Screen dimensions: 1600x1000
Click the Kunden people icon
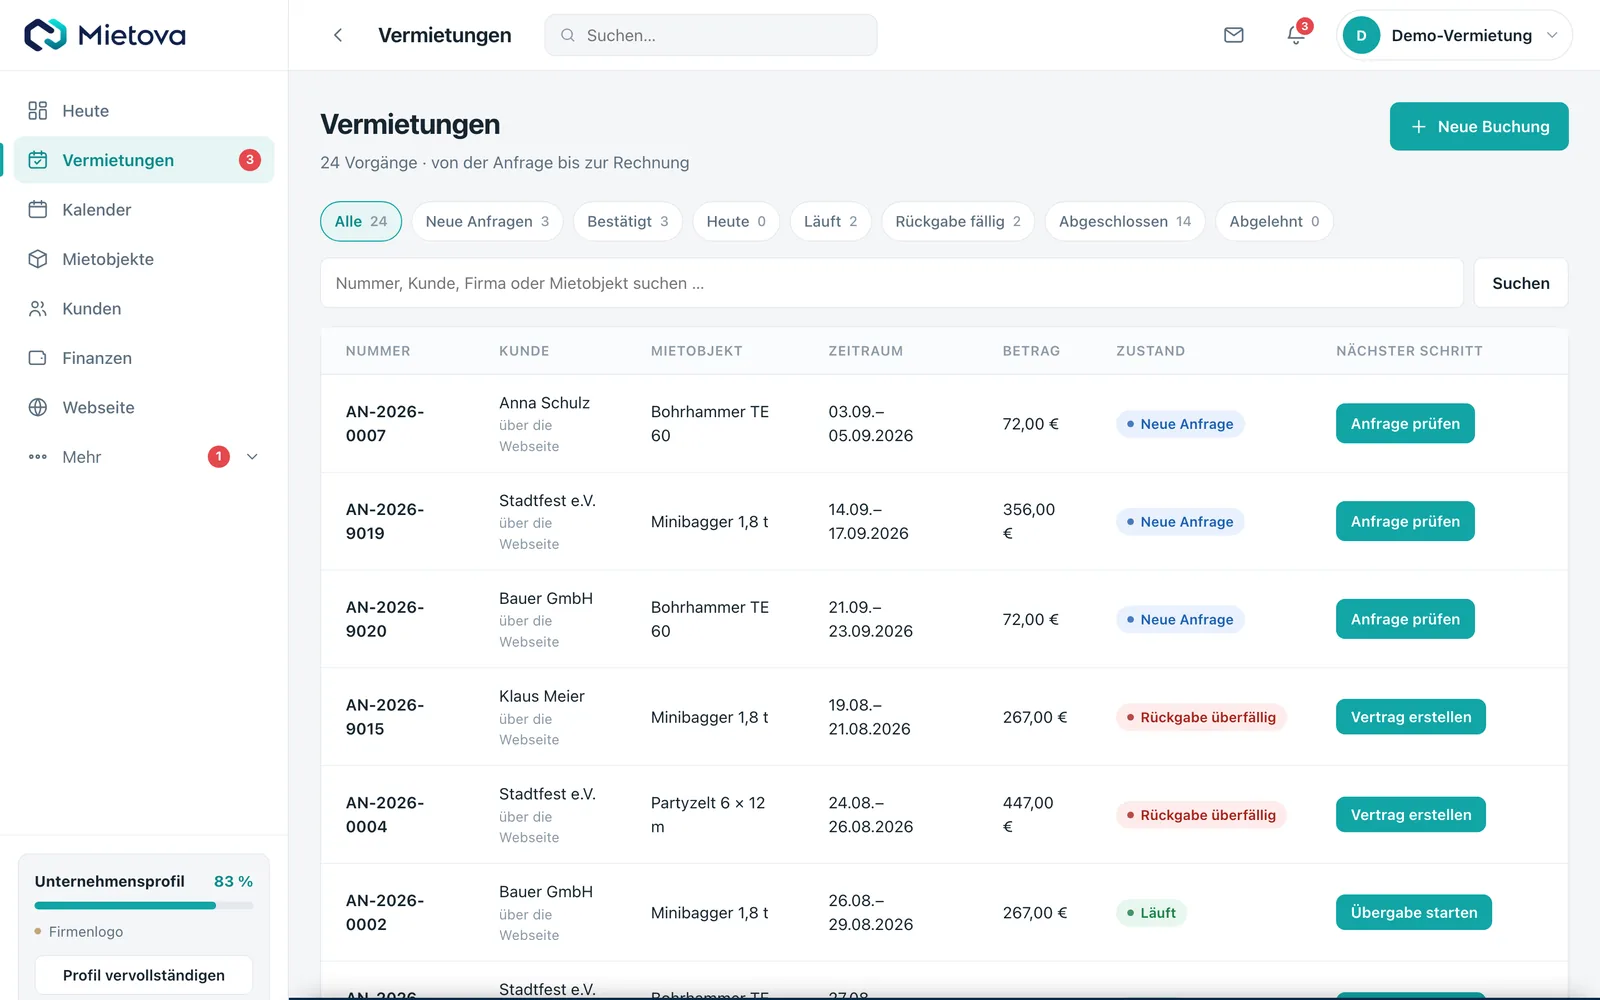point(38,309)
